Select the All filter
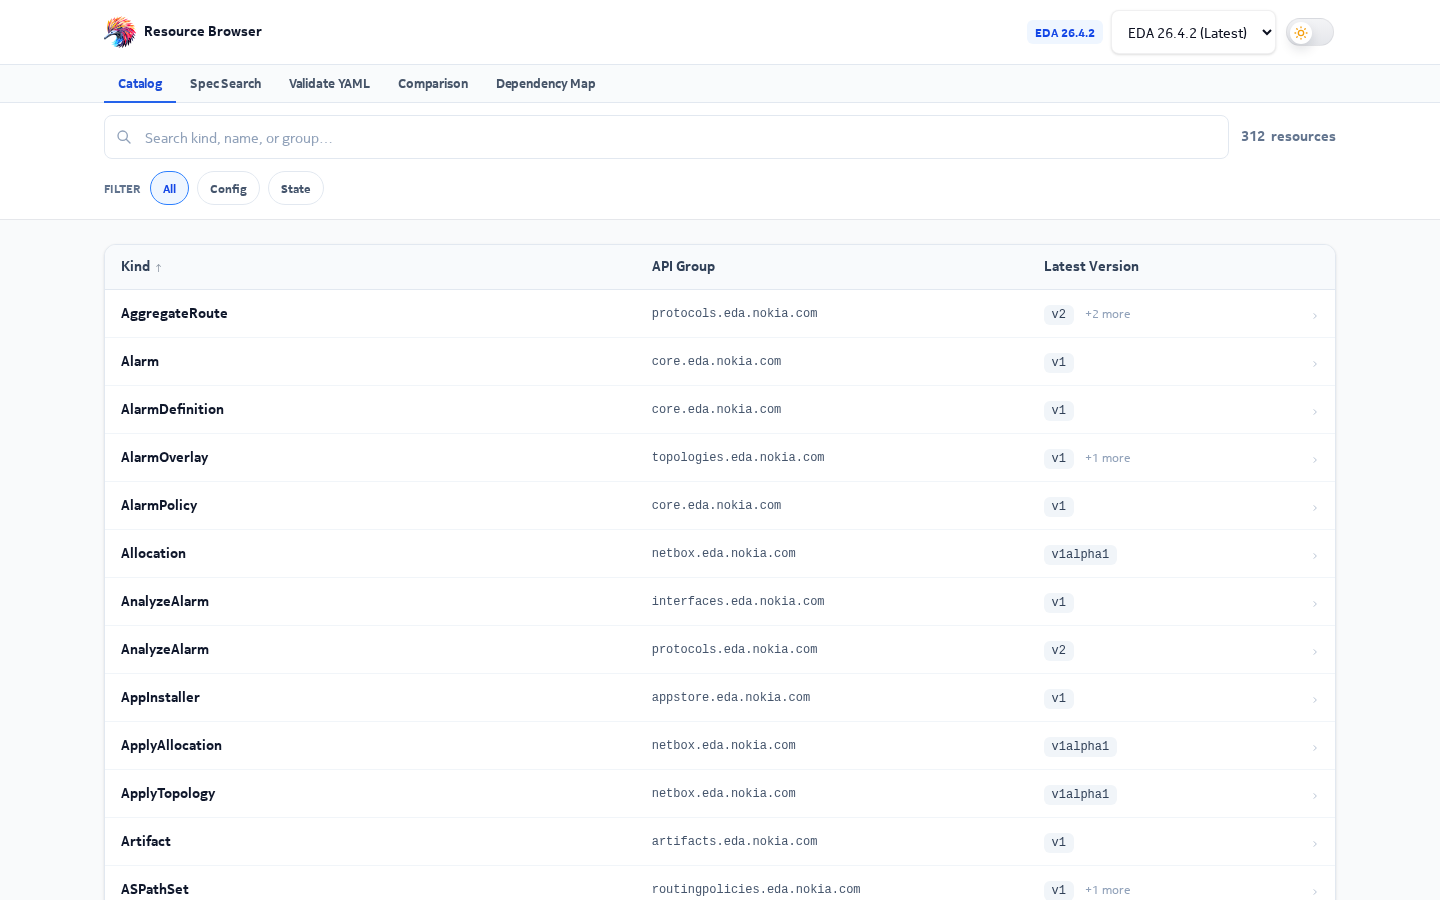Image resolution: width=1440 pixels, height=900 pixels. (x=169, y=188)
